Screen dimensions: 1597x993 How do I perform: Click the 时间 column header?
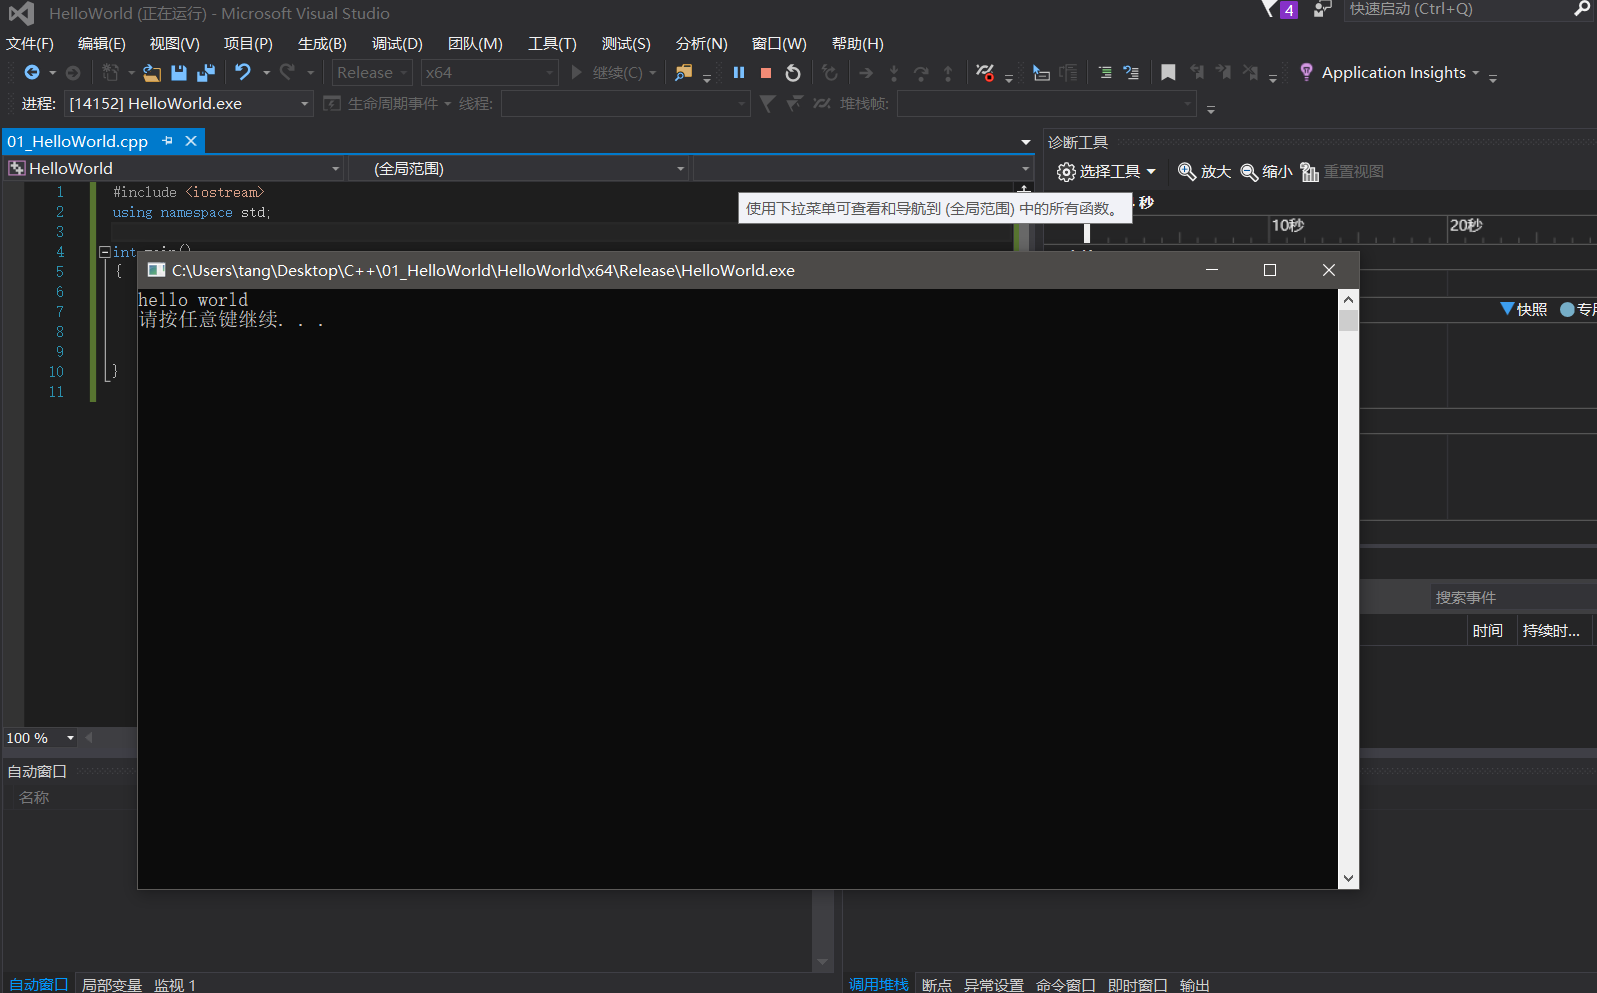[1488, 631]
